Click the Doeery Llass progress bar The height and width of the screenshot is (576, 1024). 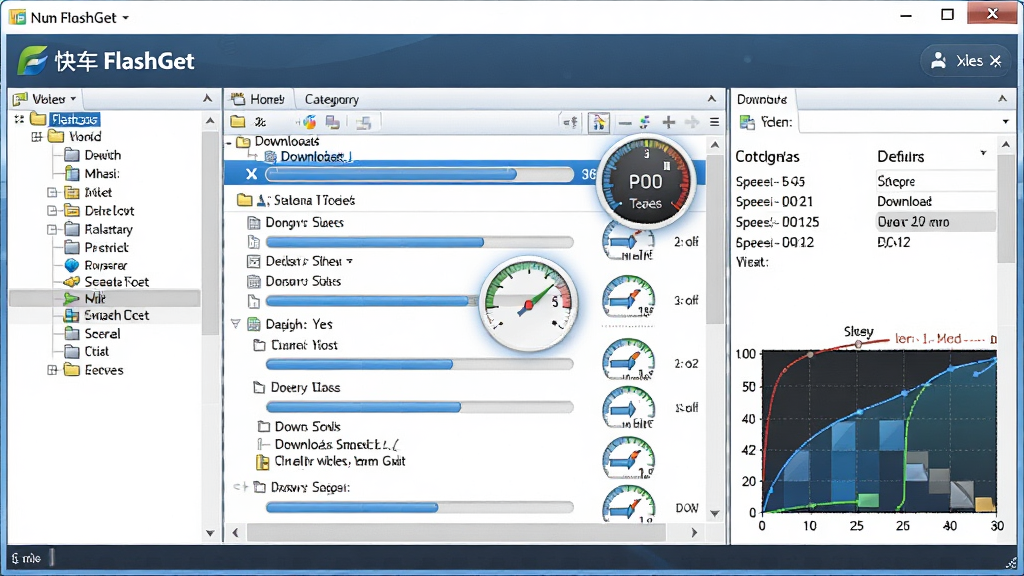[x=420, y=408]
